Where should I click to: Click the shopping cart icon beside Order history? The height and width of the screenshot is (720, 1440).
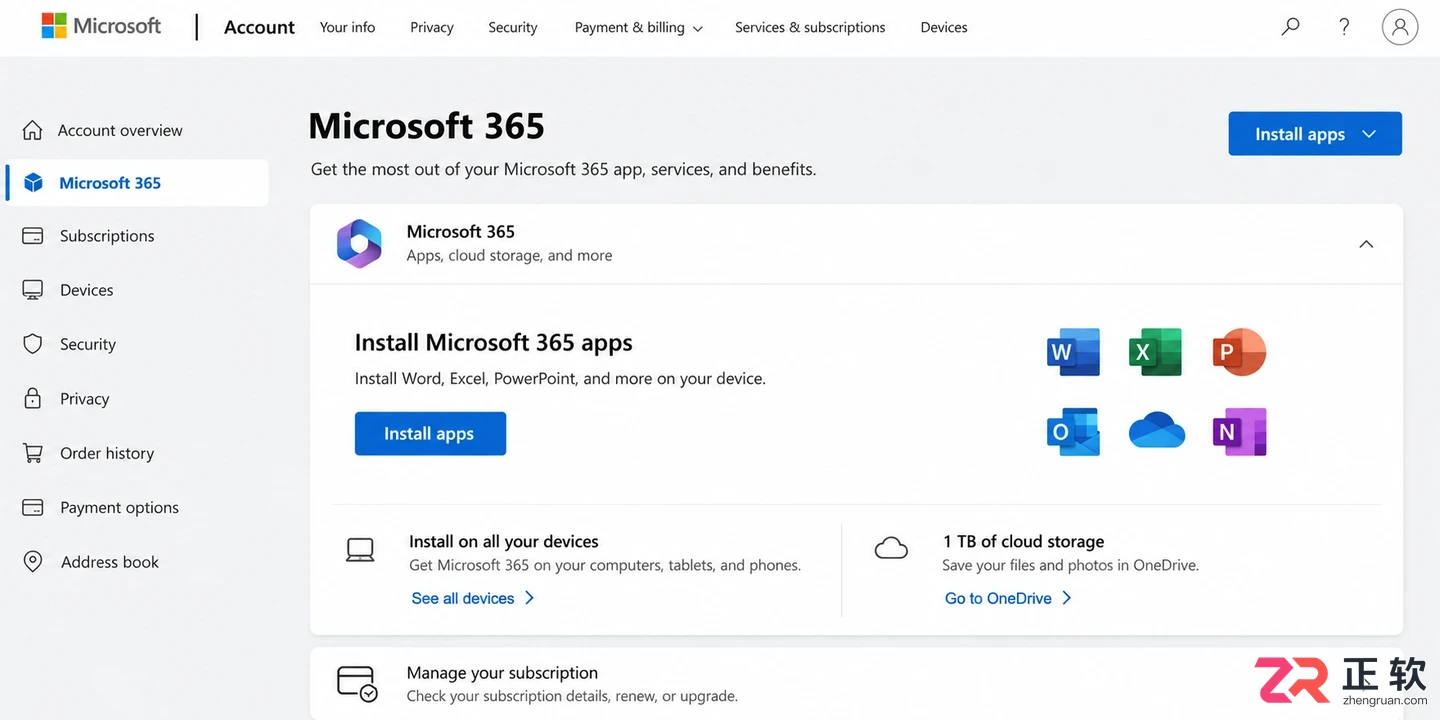pos(33,453)
